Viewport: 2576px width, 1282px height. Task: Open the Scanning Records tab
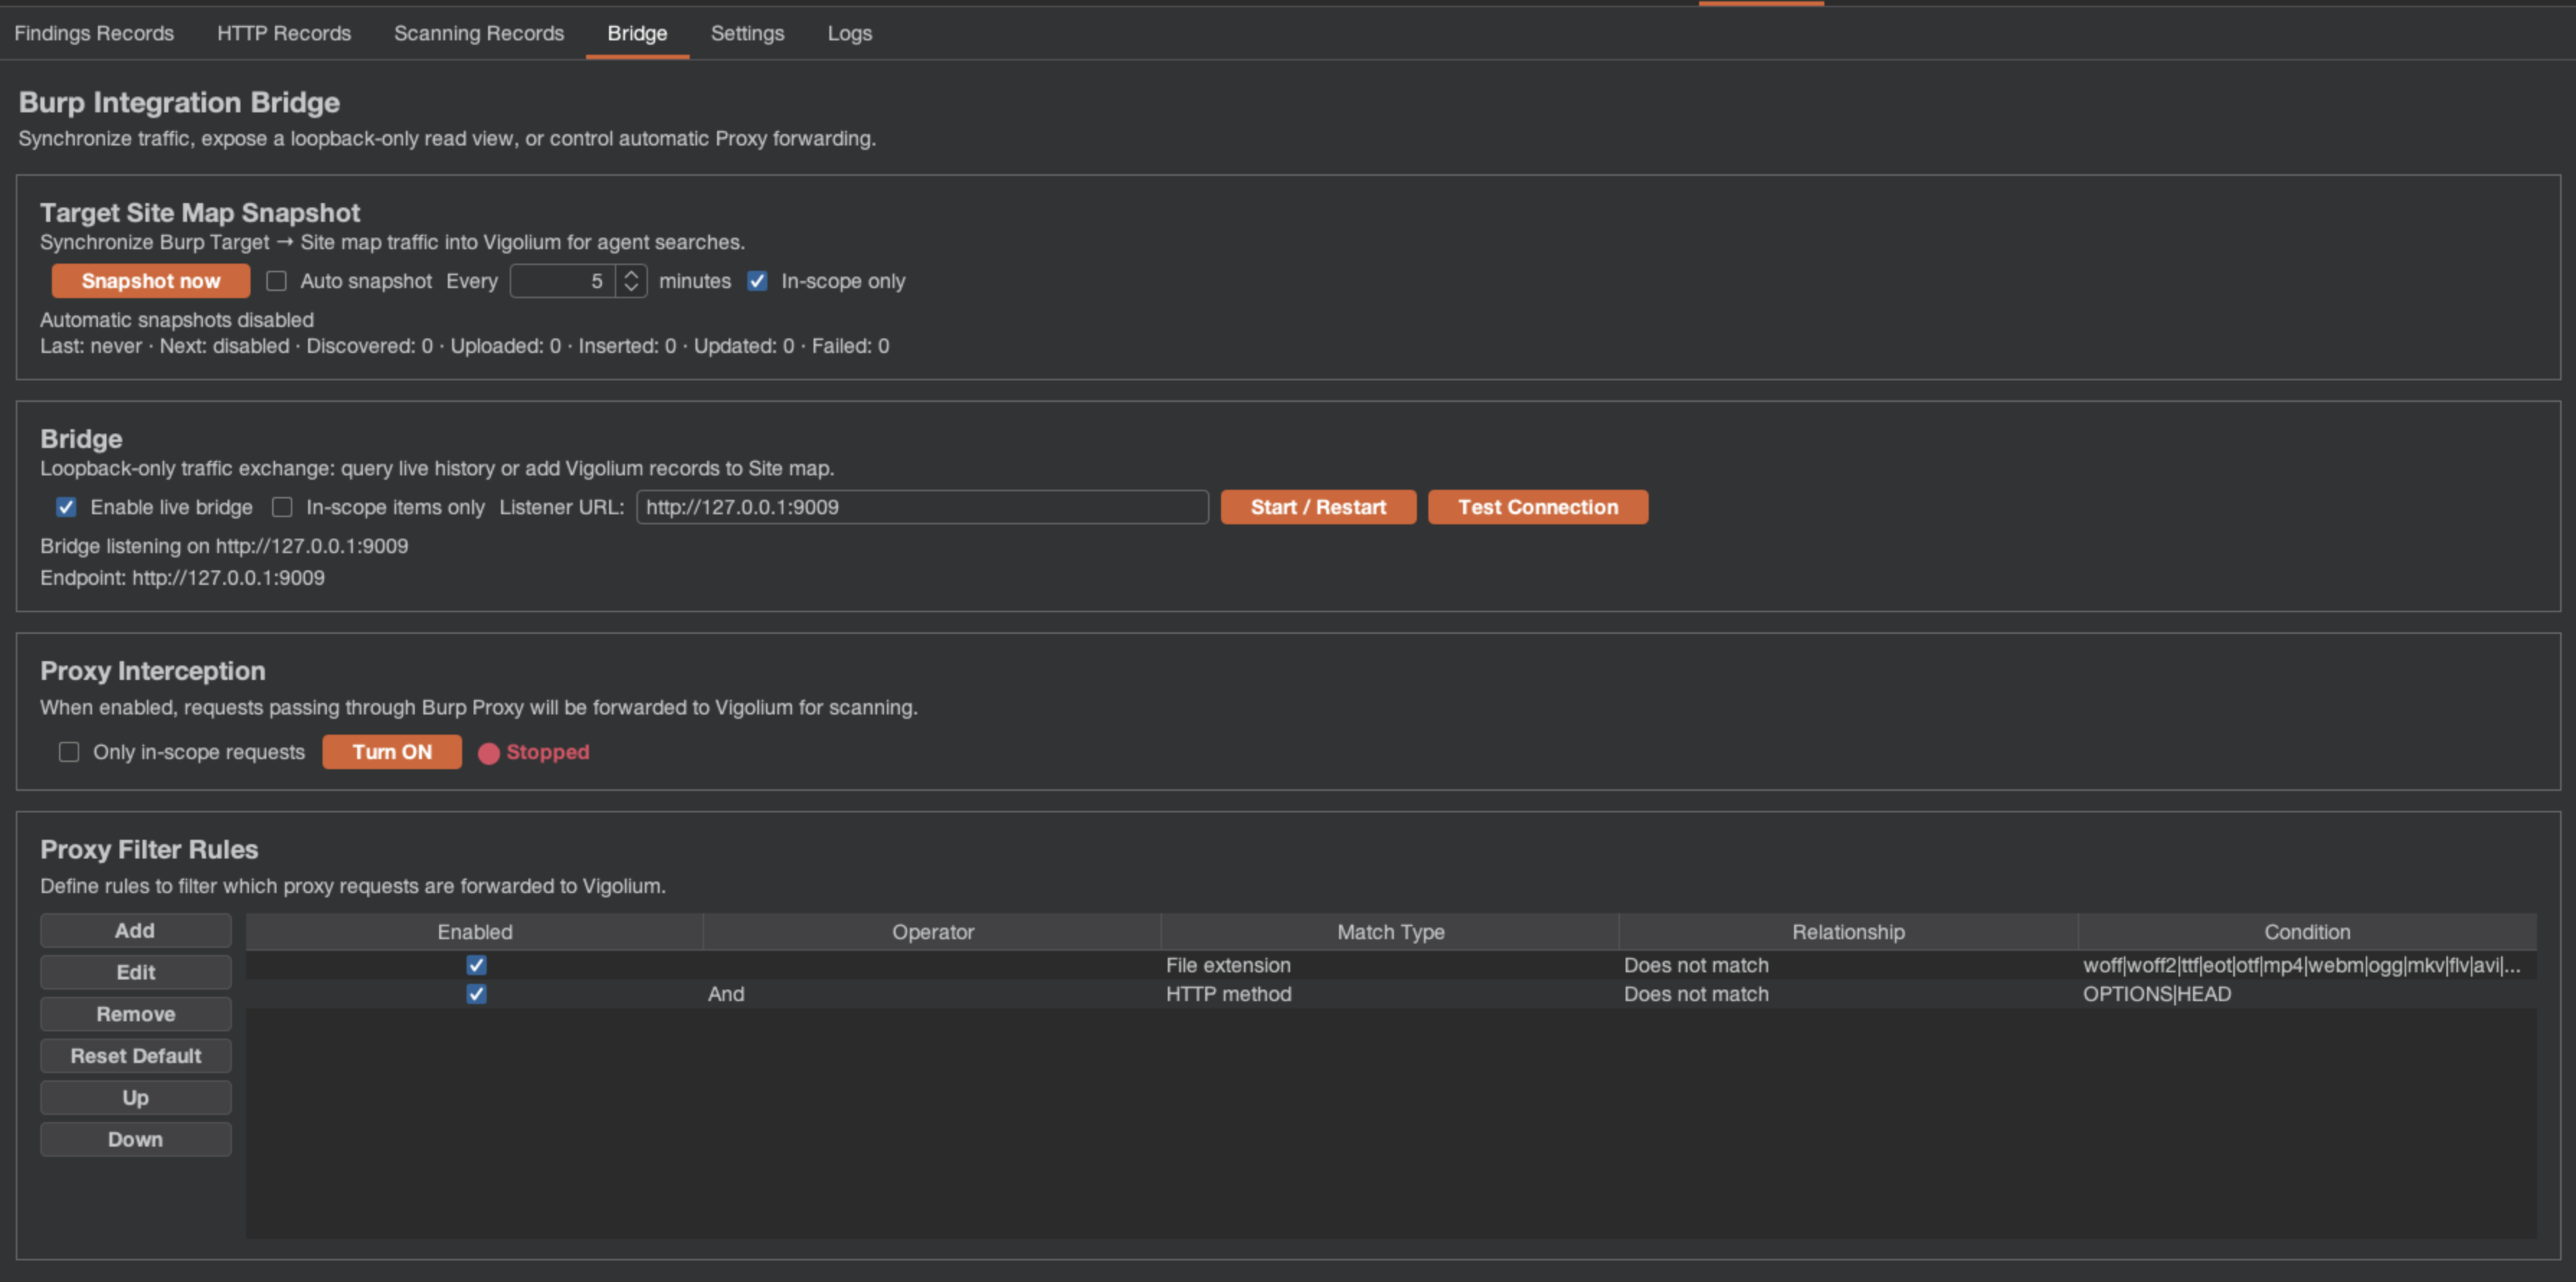tap(479, 33)
